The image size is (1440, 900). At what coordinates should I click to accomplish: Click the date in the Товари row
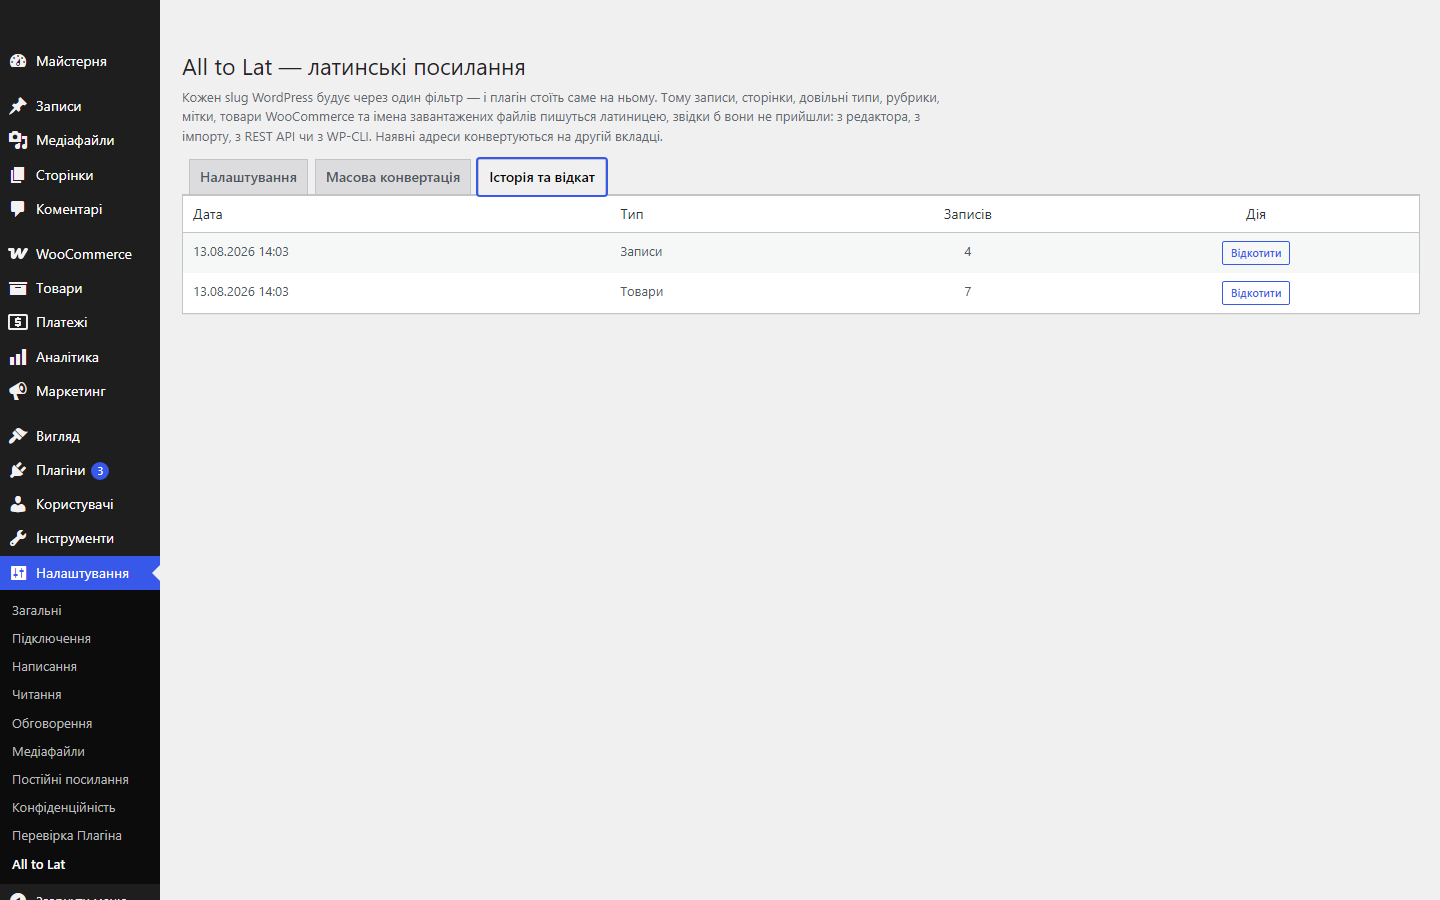[241, 292]
